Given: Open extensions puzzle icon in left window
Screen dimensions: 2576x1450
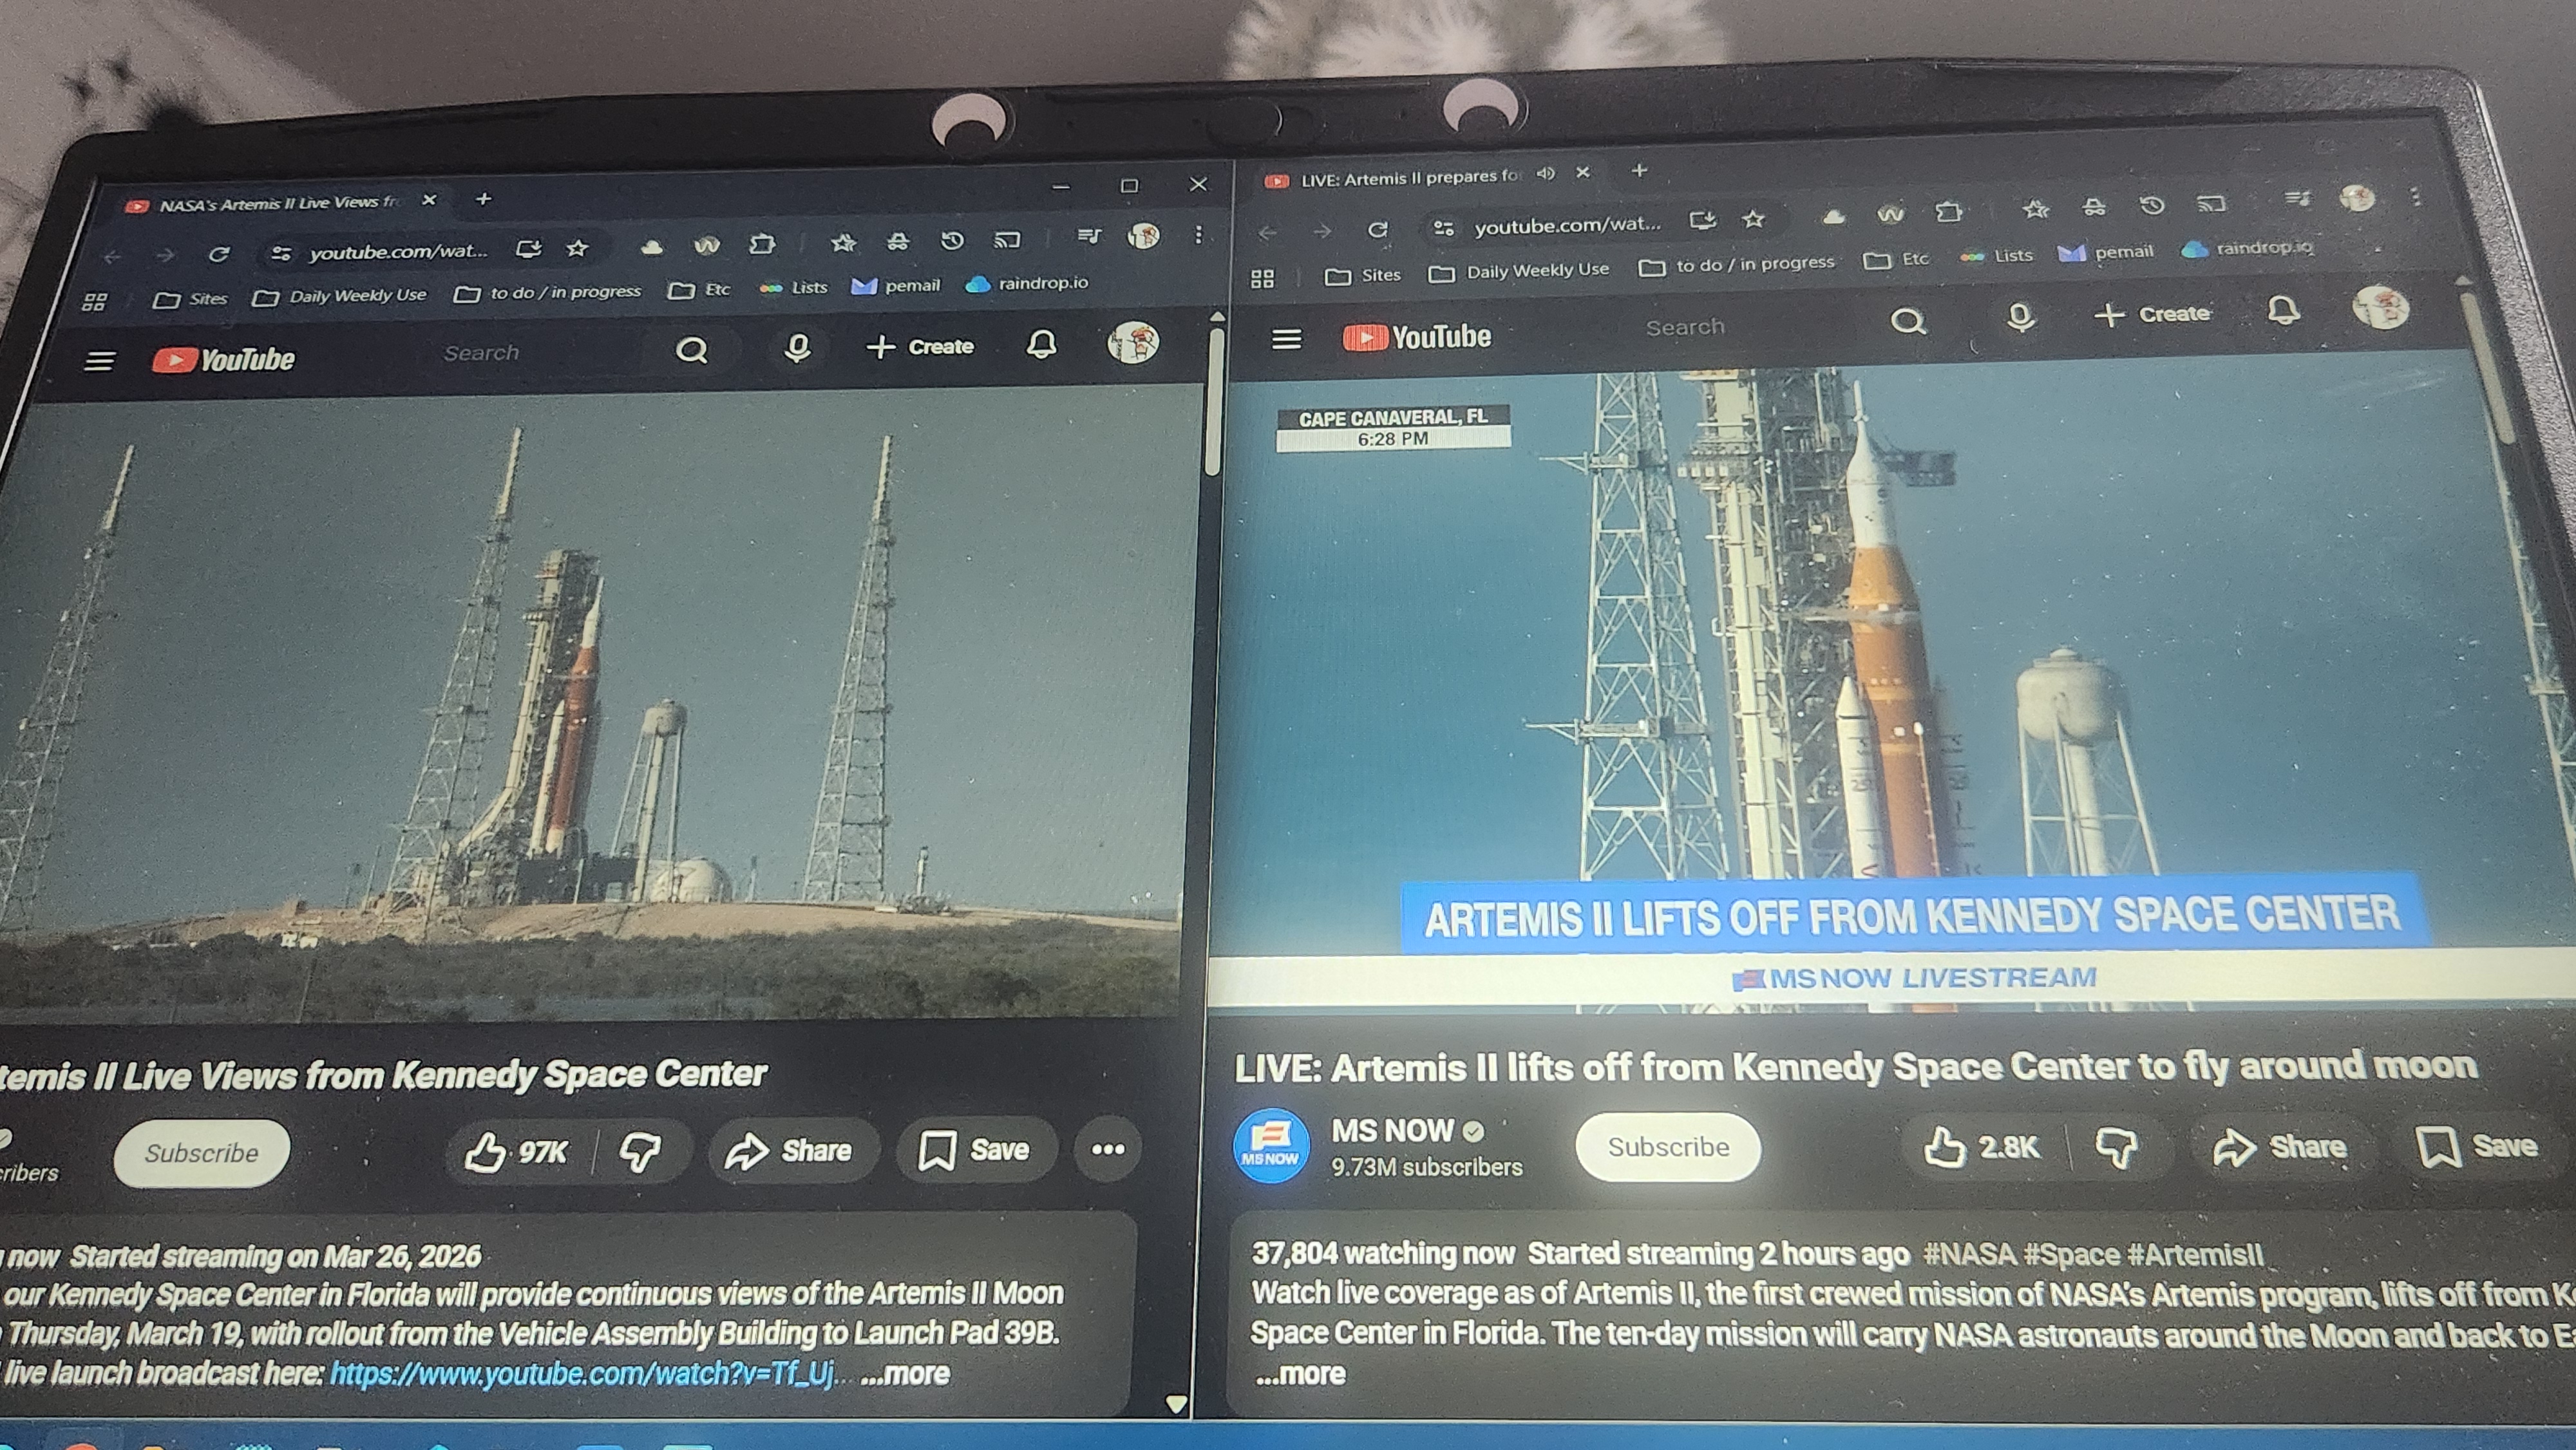Looking at the screenshot, I should click(x=762, y=243).
